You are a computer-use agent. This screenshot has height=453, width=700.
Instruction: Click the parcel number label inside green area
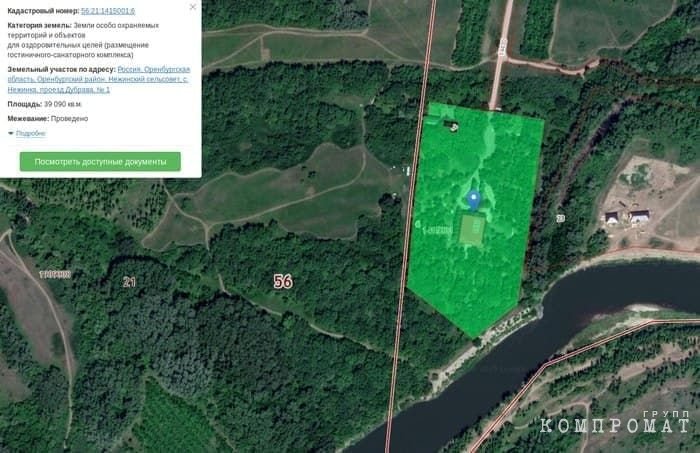coord(436,230)
